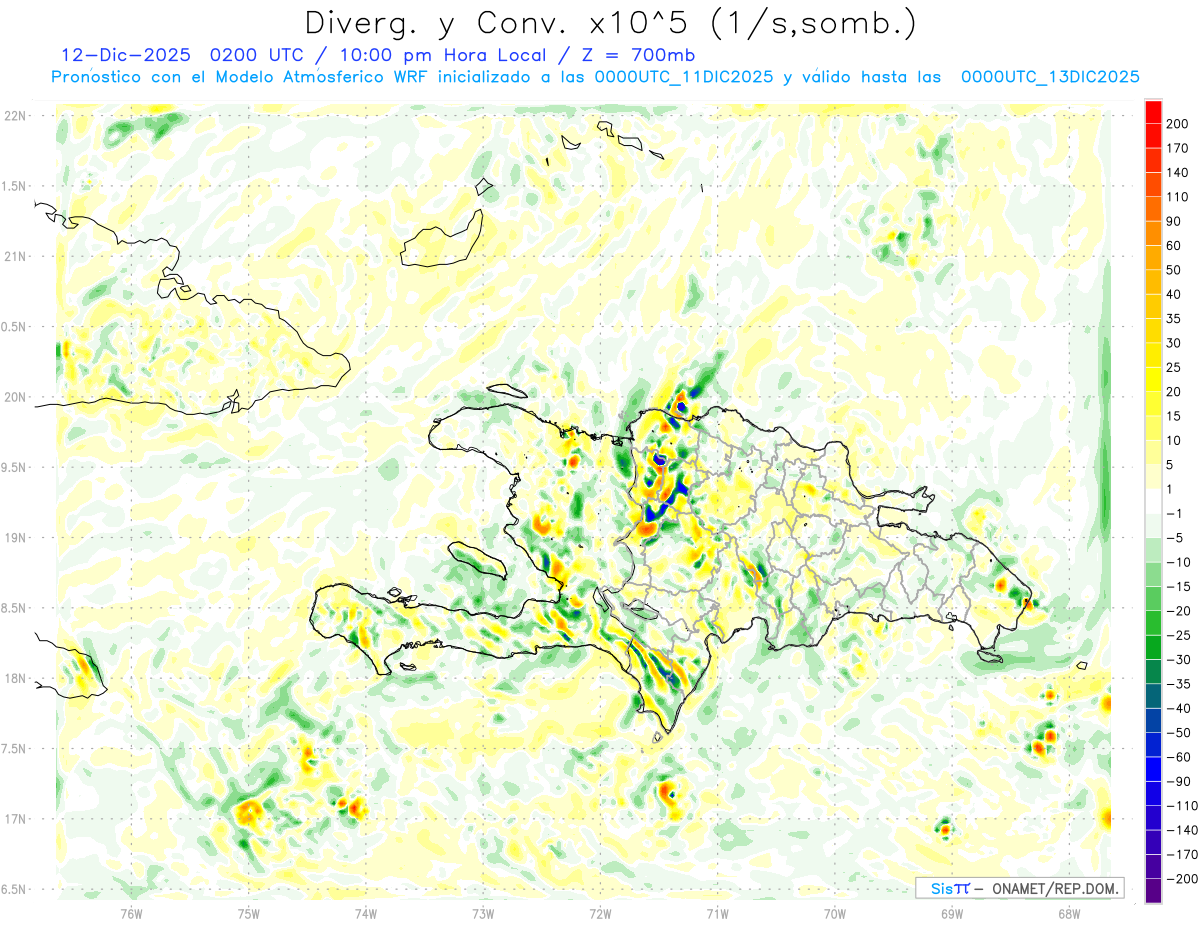
Task: Click the '18N' latitude label
Action: point(14,678)
